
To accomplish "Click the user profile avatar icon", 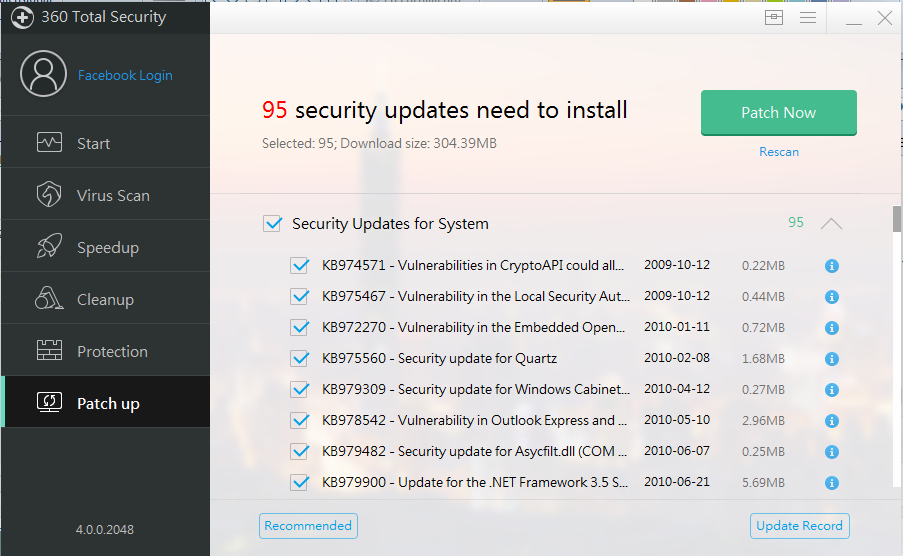I will click(x=42, y=75).
